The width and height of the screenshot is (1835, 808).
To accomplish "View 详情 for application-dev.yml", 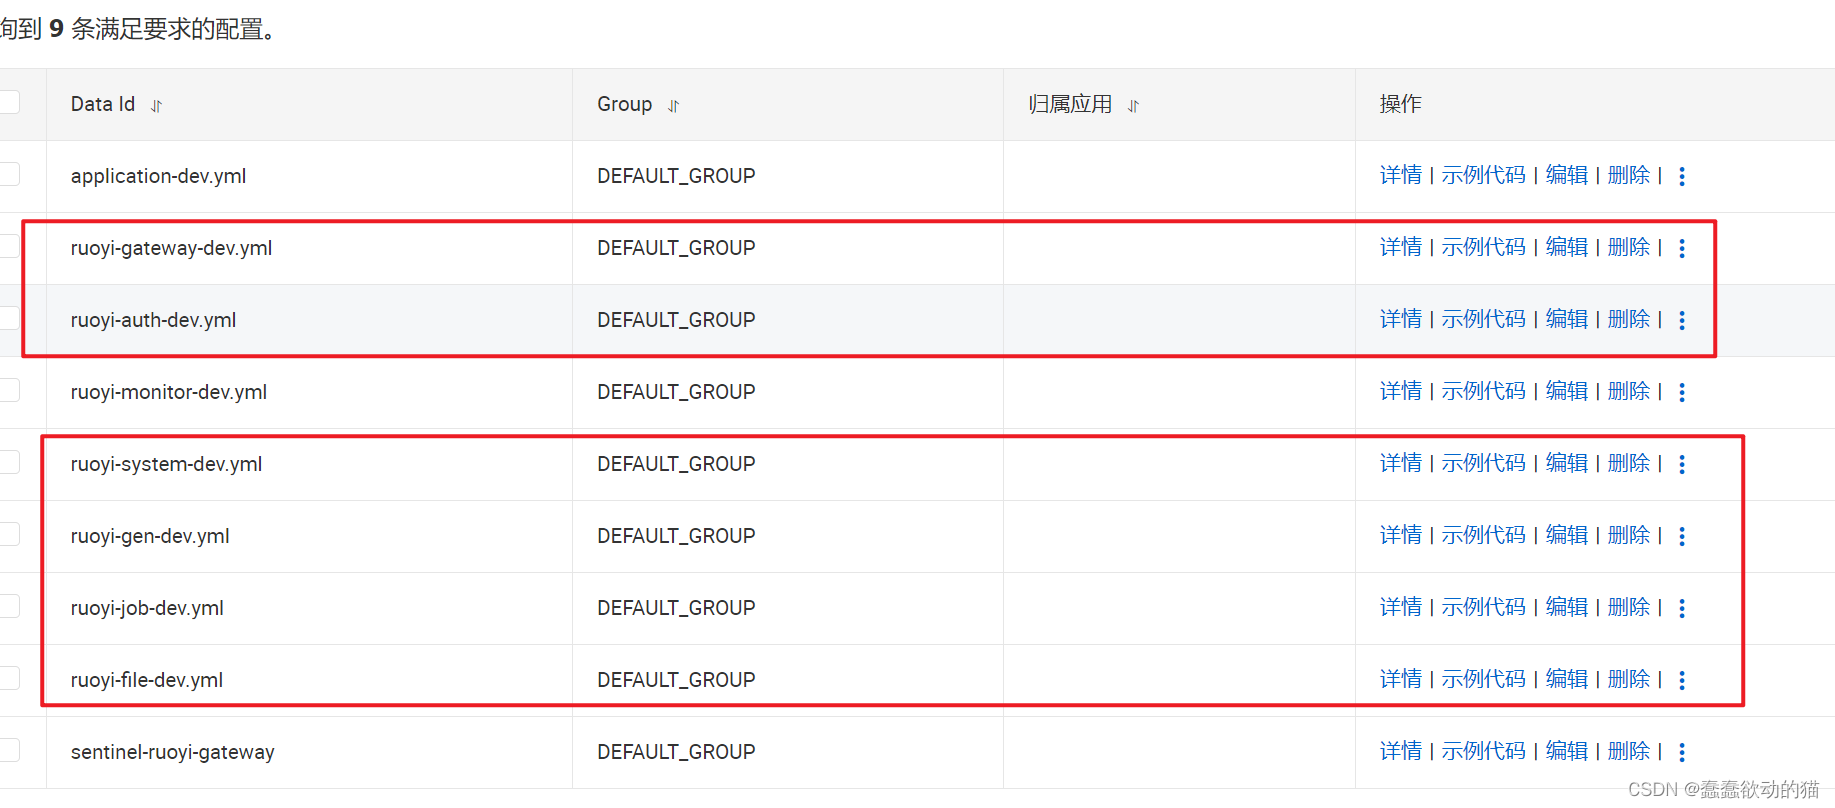I will click(1400, 175).
